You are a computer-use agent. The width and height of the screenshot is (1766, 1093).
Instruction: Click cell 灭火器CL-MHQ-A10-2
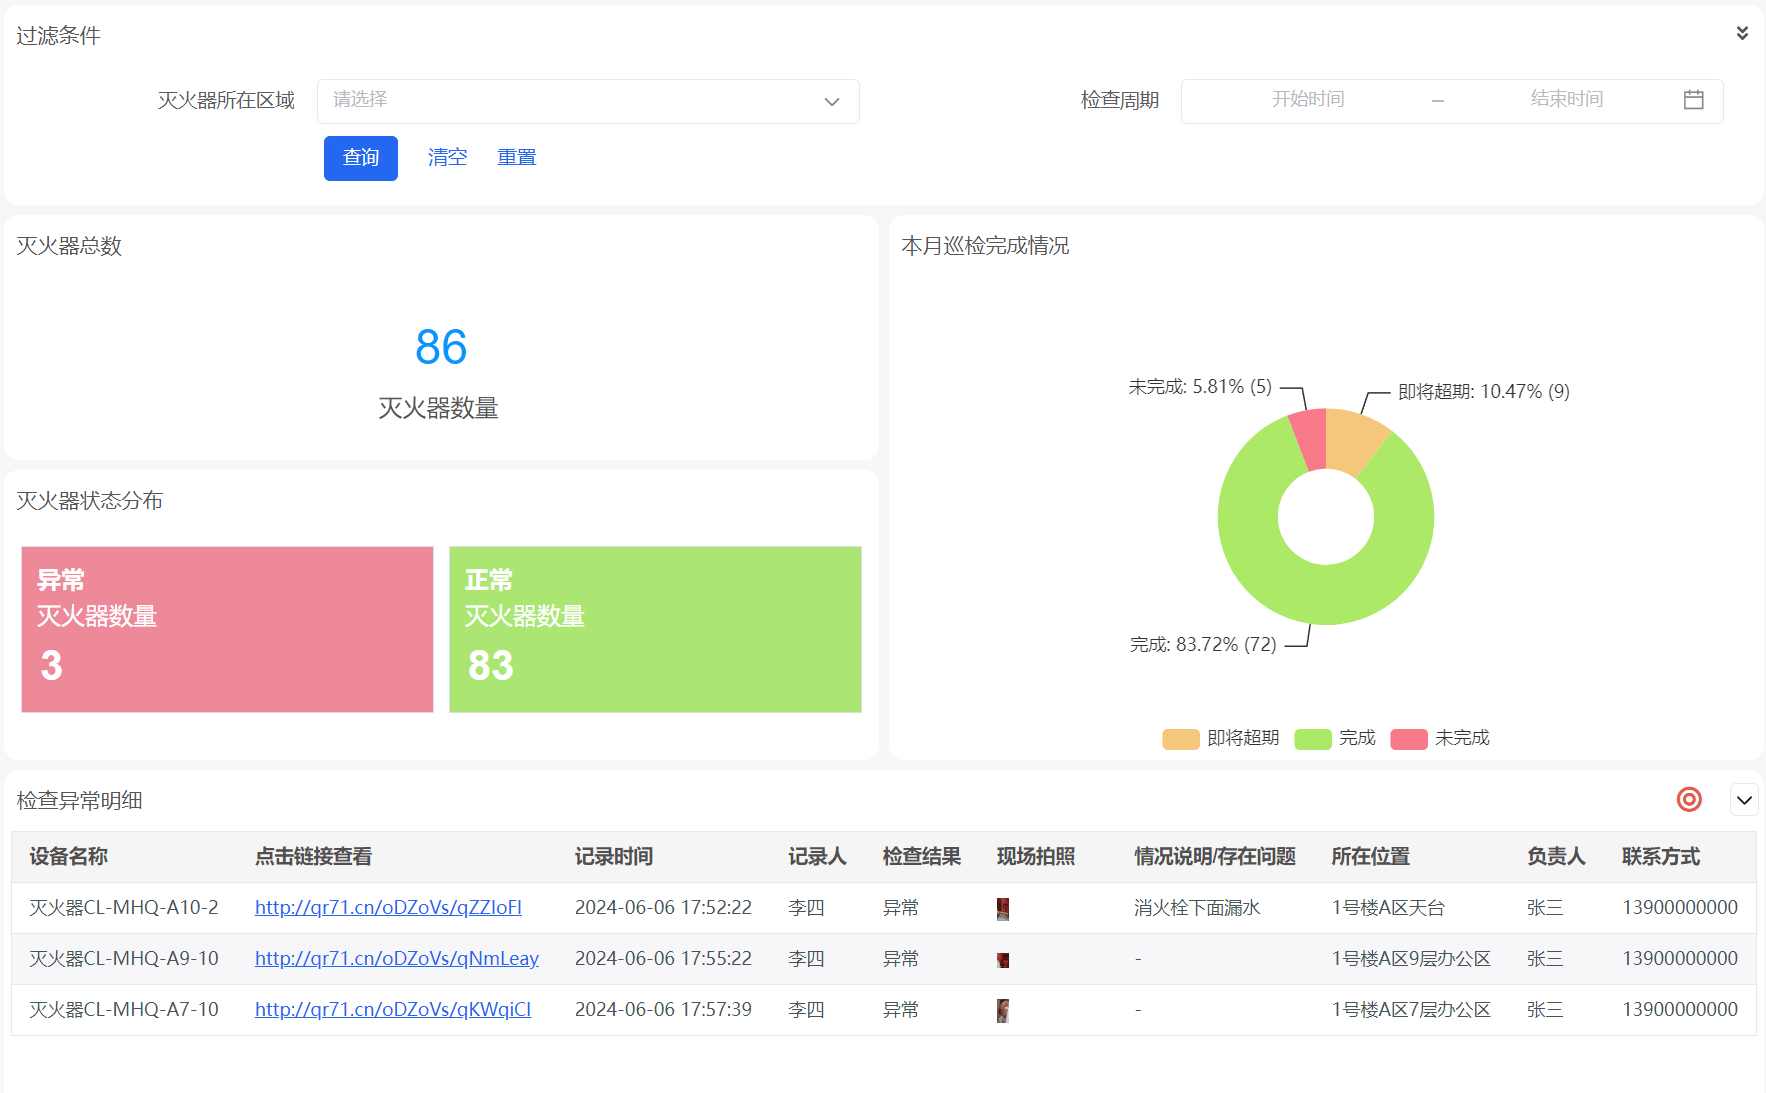(x=124, y=907)
